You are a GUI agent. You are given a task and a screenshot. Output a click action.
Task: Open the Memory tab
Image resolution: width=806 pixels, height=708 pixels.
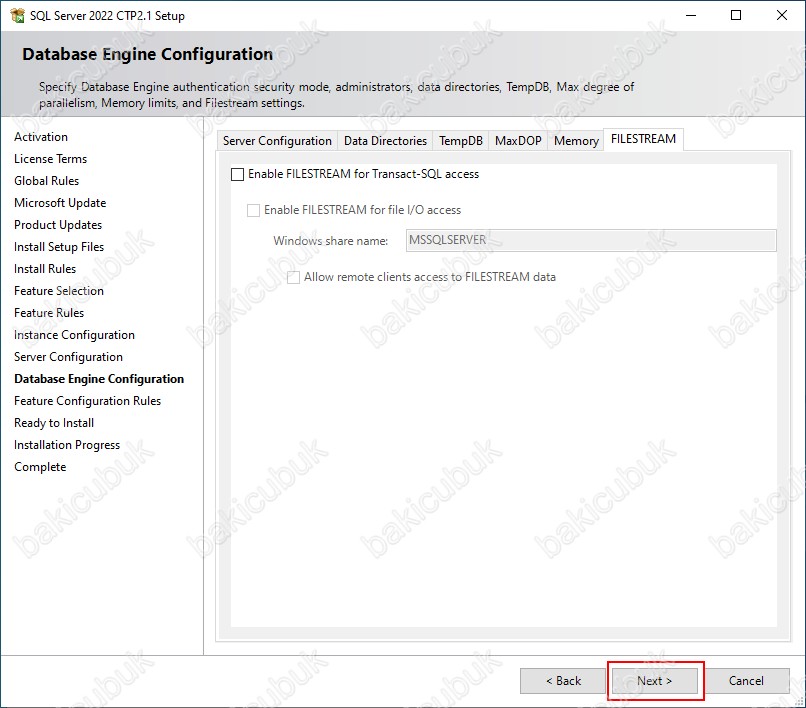point(576,141)
